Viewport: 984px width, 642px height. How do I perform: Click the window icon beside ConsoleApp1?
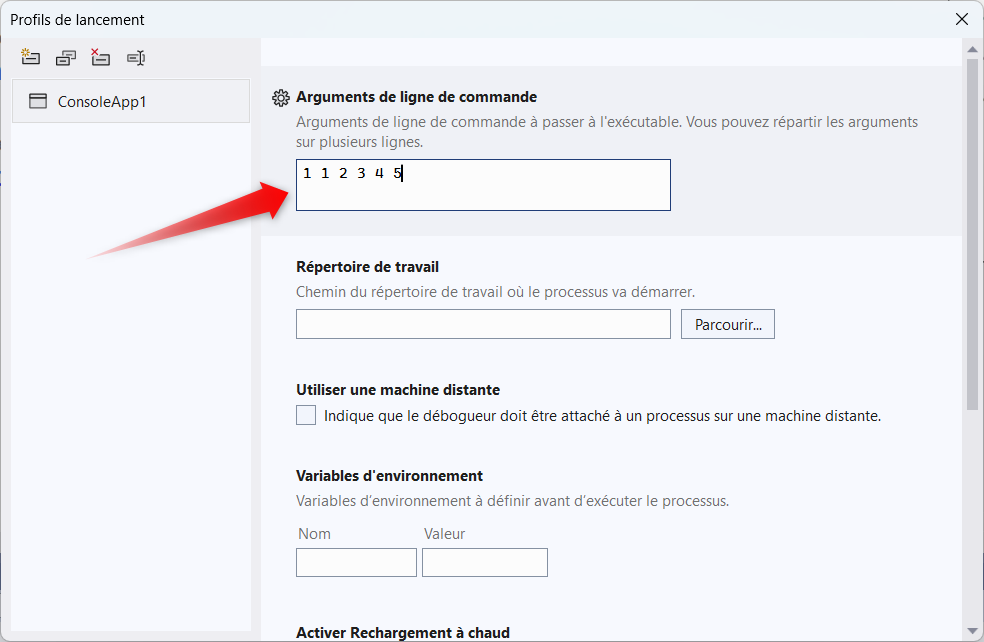[x=38, y=101]
